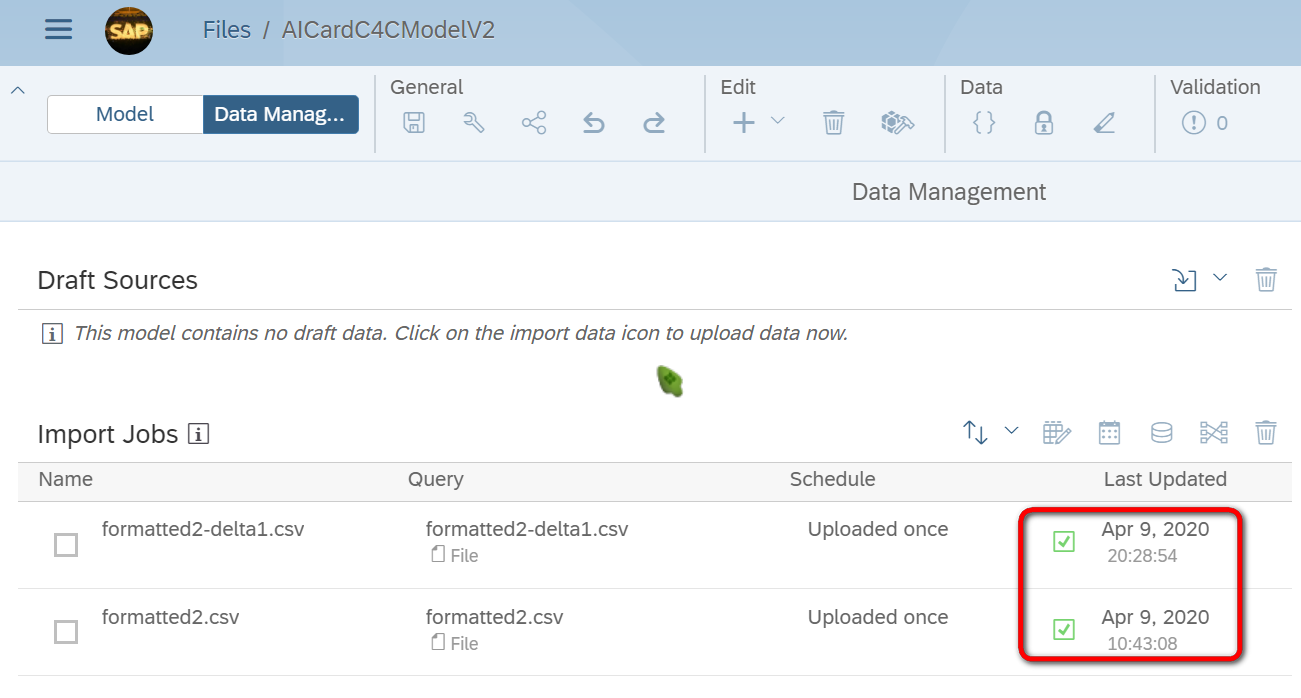Click formatted2-delta1.csv in the Query column
Image resolution: width=1301 pixels, height=698 pixels.
pyautogui.click(x=527, y=529)
